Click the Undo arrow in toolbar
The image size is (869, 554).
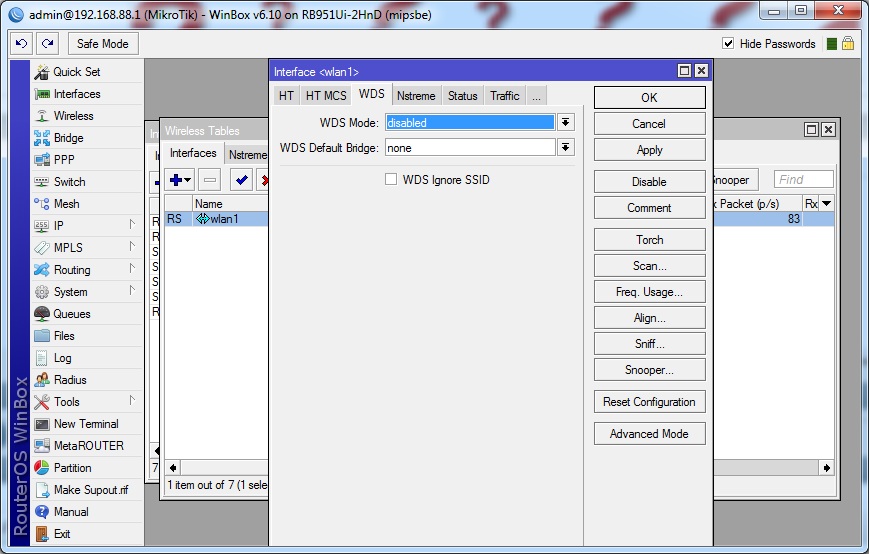(x=21, y=43)
